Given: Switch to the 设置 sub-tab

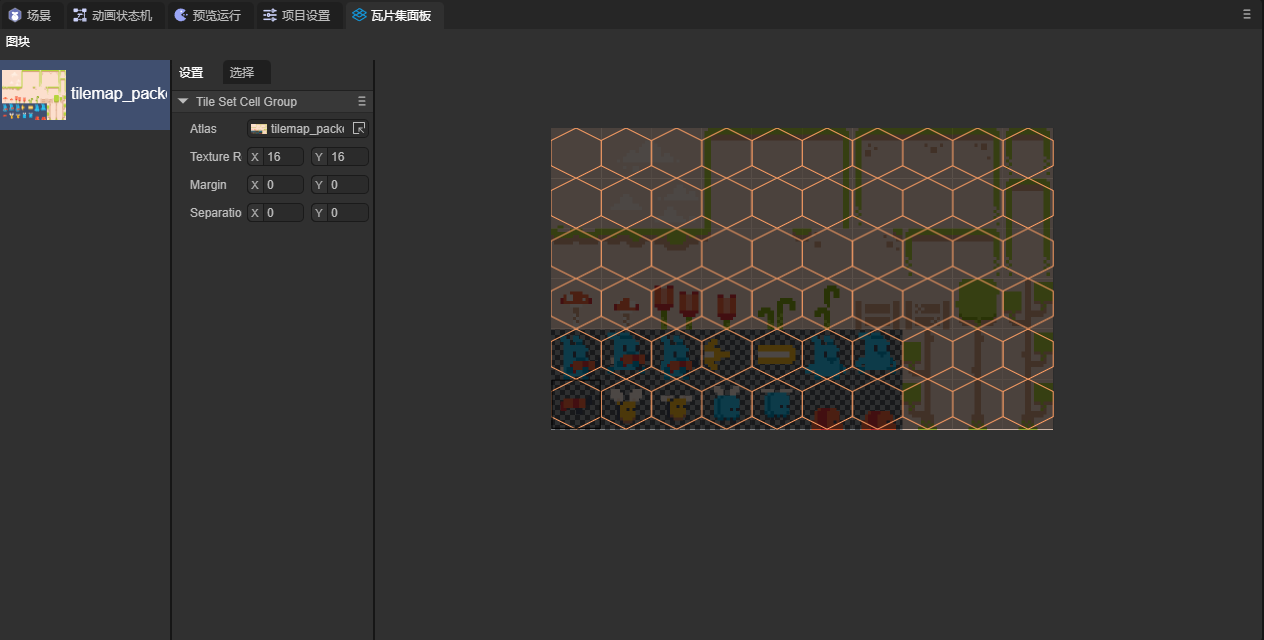Looking at the screenshot, I should (191, 72).
